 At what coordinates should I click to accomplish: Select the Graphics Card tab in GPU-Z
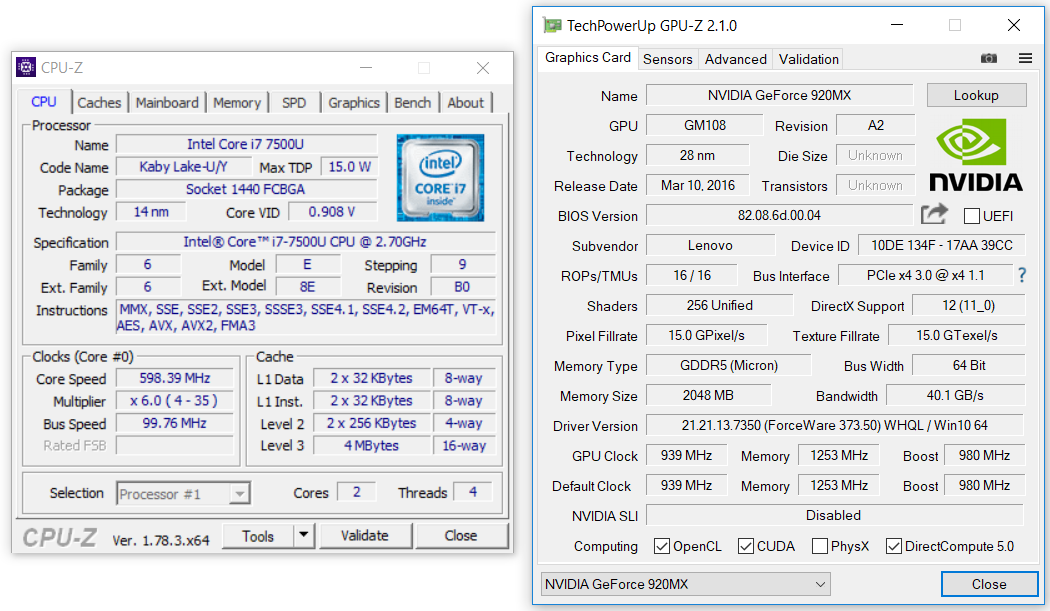coord(588,58)
